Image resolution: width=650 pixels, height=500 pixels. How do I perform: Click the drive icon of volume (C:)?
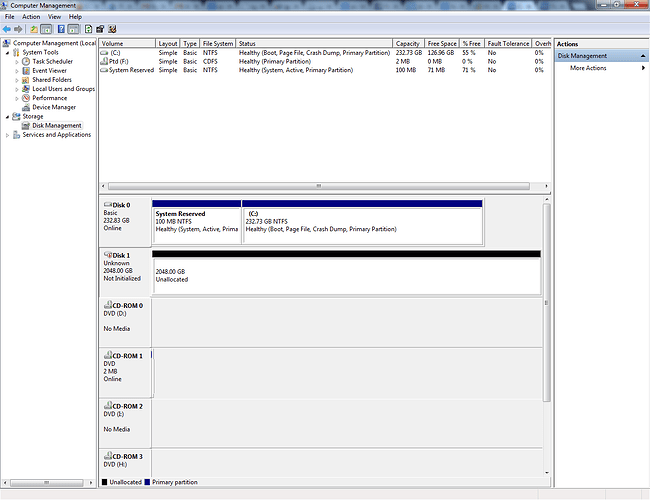pos(104,53)
